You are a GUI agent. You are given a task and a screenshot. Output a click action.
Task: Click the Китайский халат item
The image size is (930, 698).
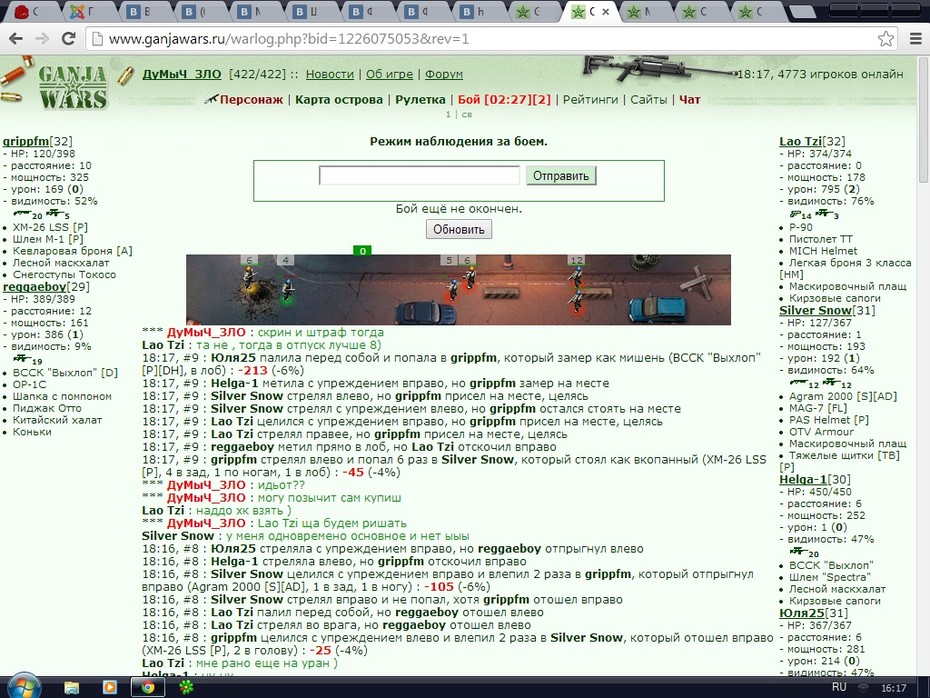[x=57, y=420]
